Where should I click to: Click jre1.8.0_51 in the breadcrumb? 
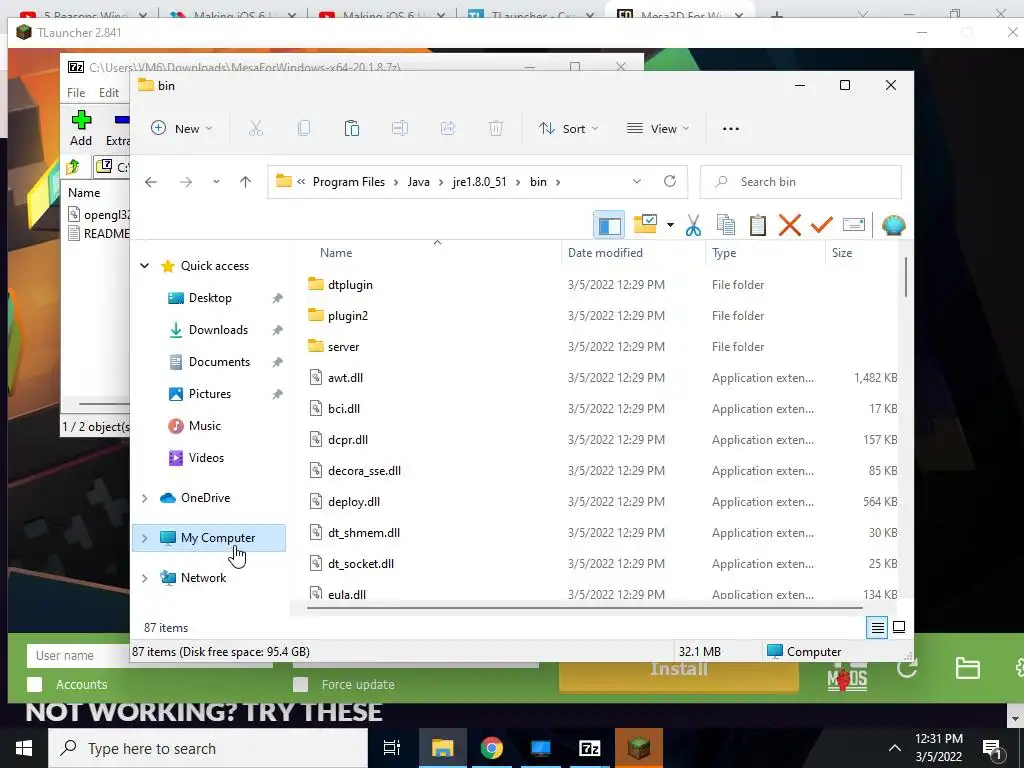click(x=479, y=182)
